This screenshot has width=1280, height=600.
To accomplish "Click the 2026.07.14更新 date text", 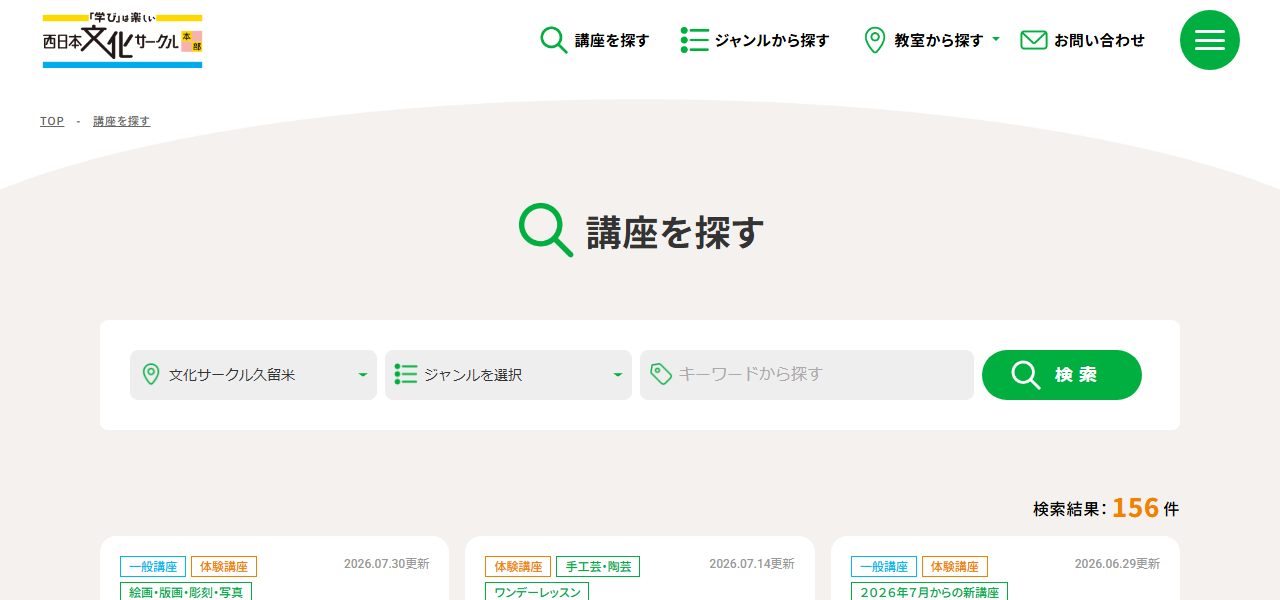I will pos(752,564).
